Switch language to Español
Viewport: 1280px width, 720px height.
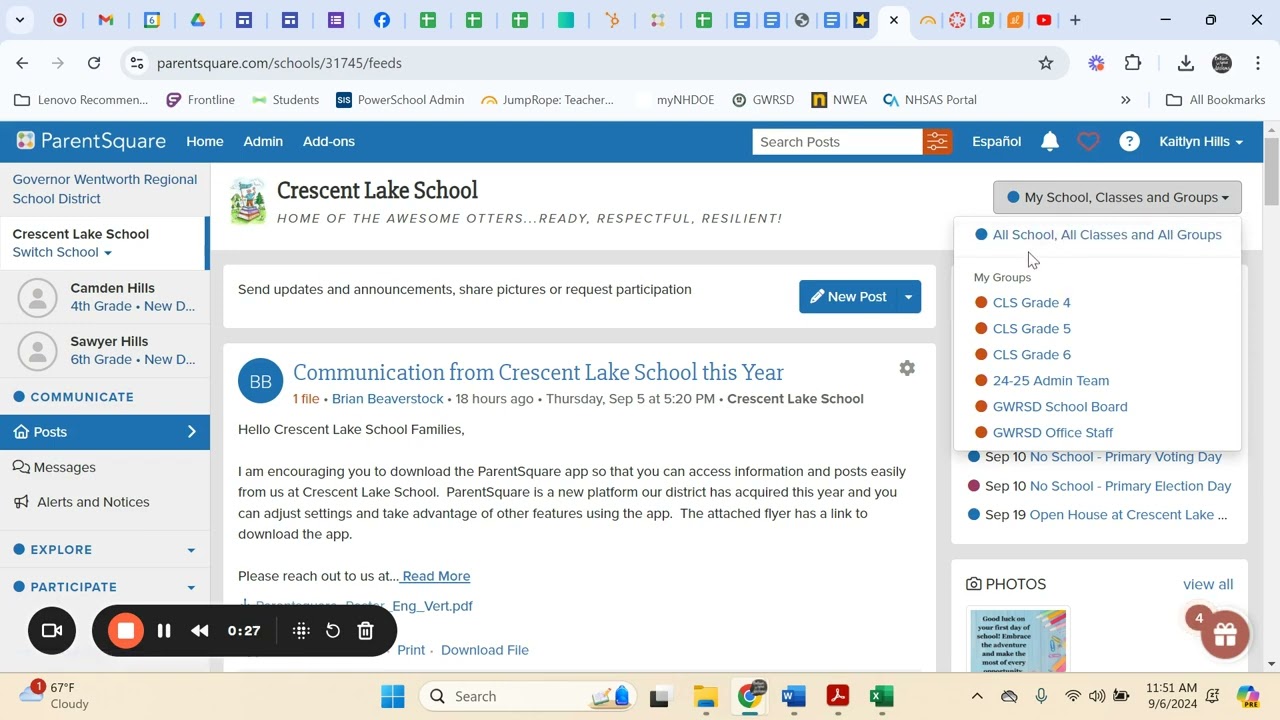tap(997, 141)
